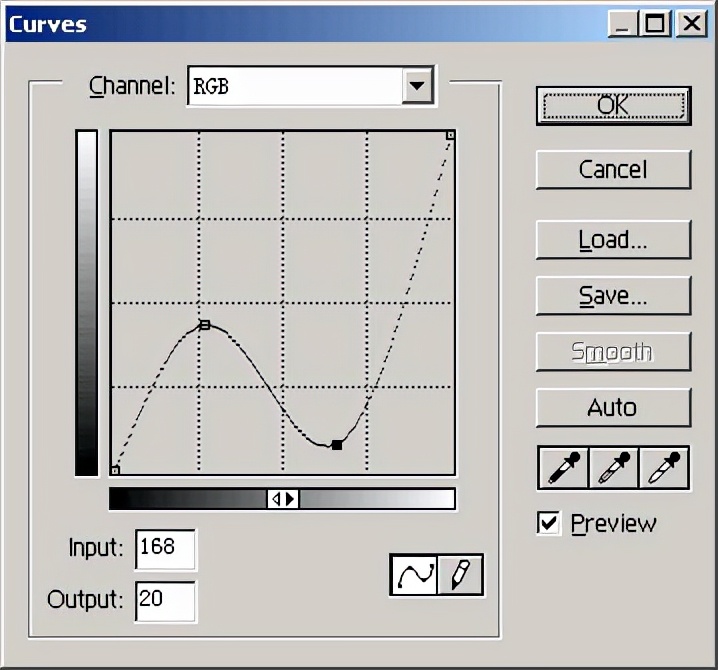Confirm curves with the OK button
This screenshot has width=718, height=670.
tap(614, 106)
